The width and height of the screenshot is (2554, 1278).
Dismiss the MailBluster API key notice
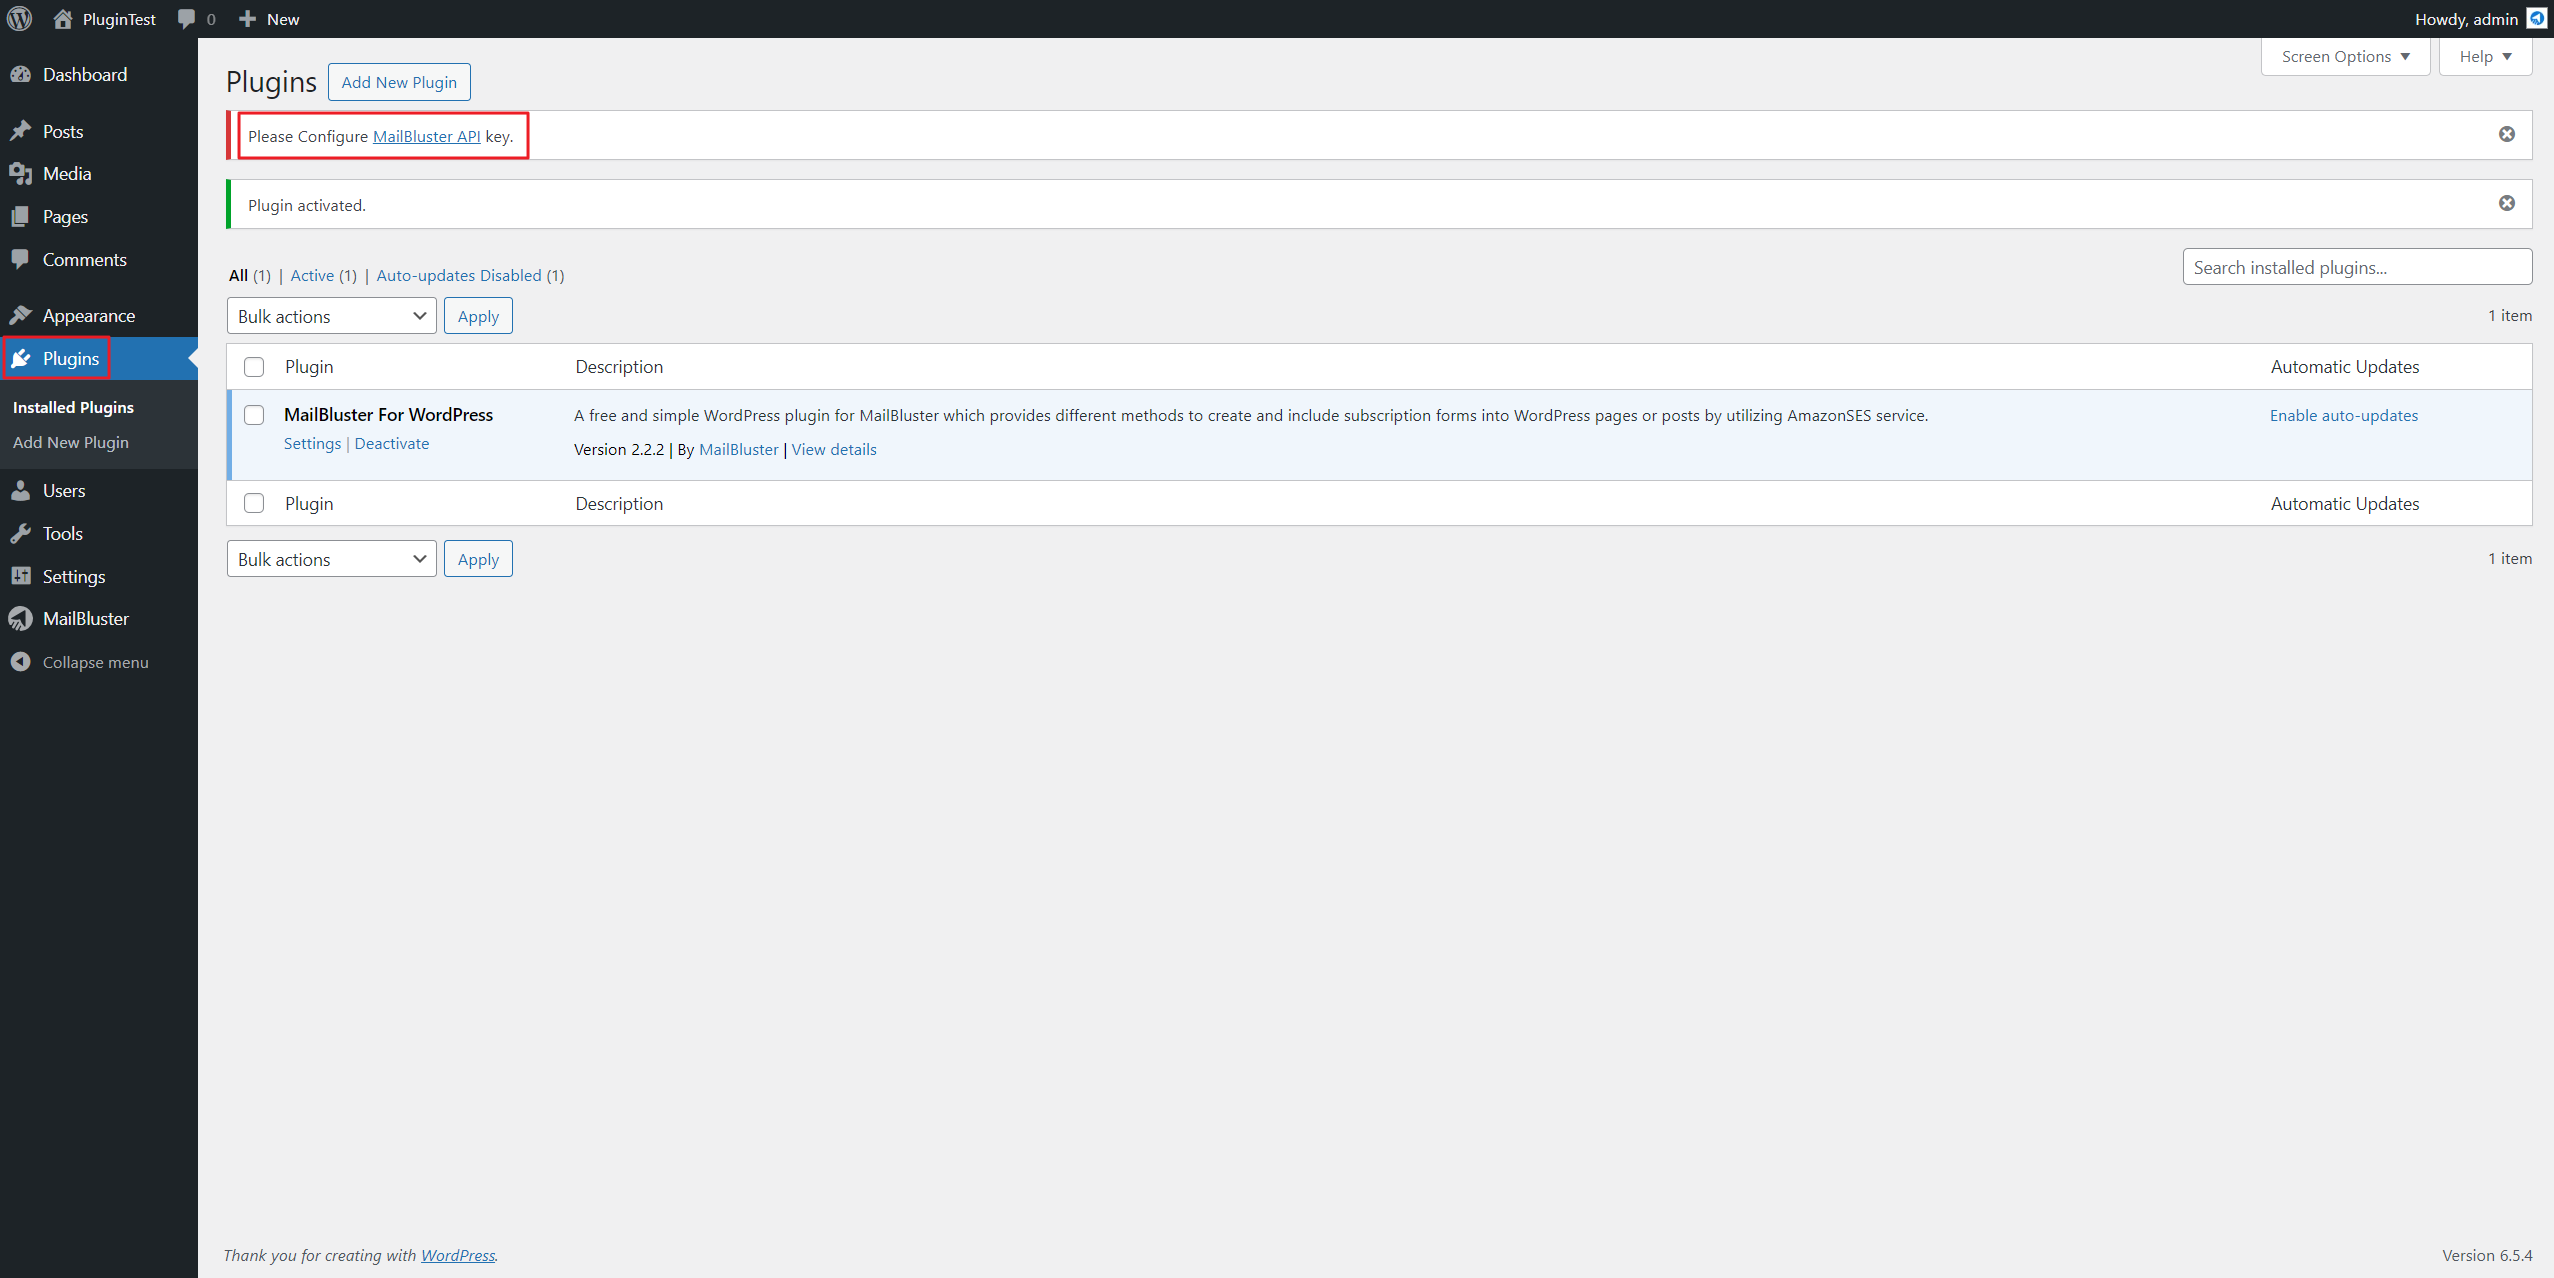coord(2506,134)
